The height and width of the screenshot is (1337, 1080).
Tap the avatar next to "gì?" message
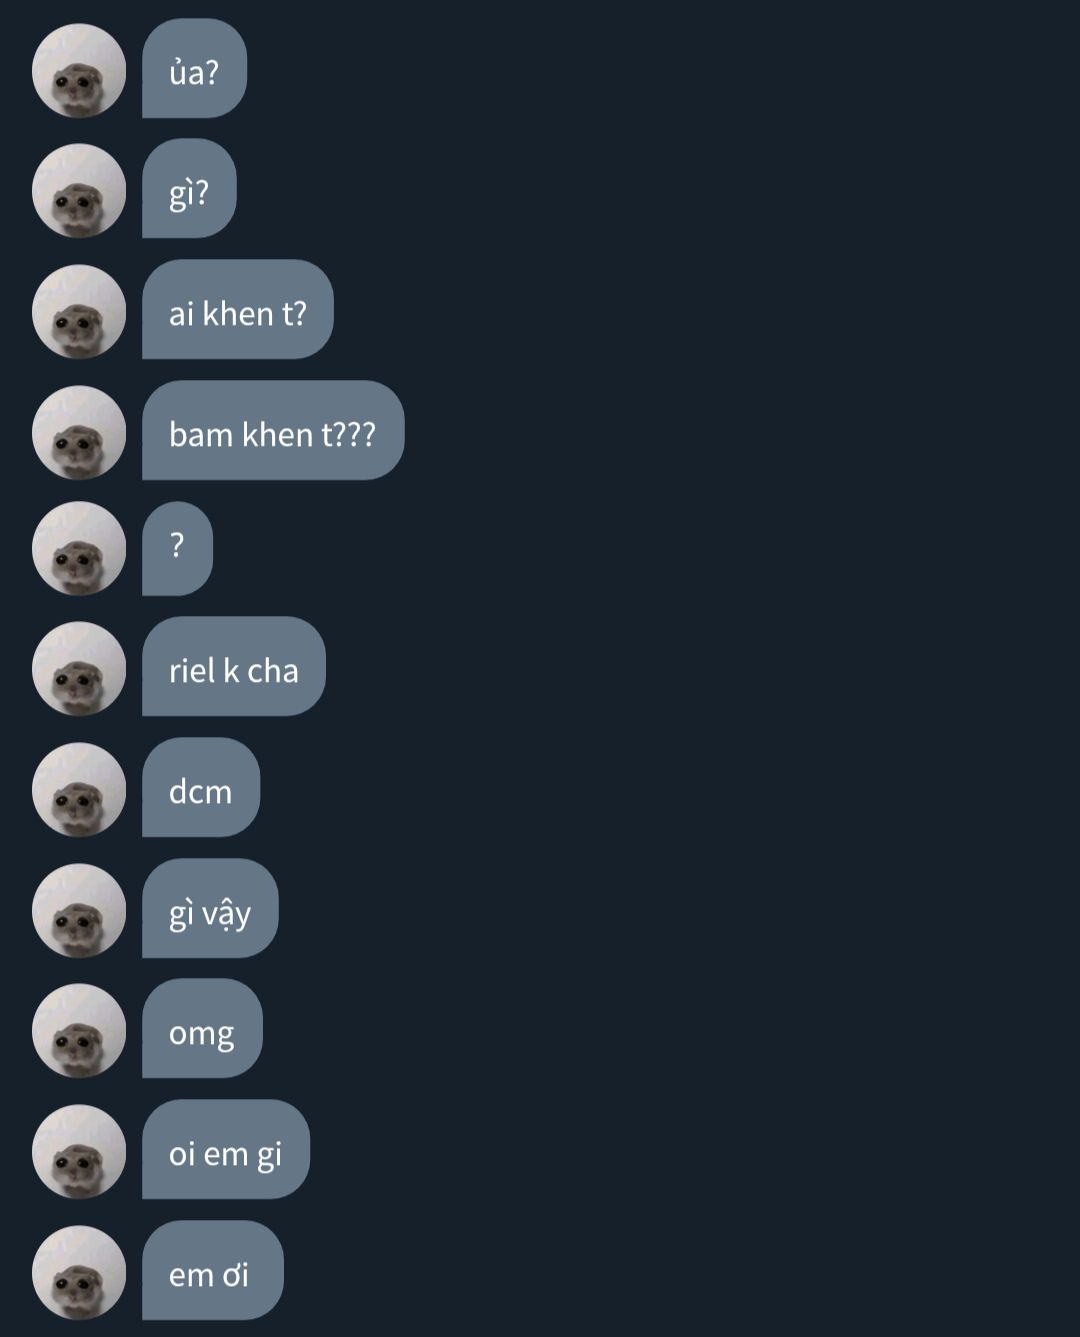coord(79,191)
